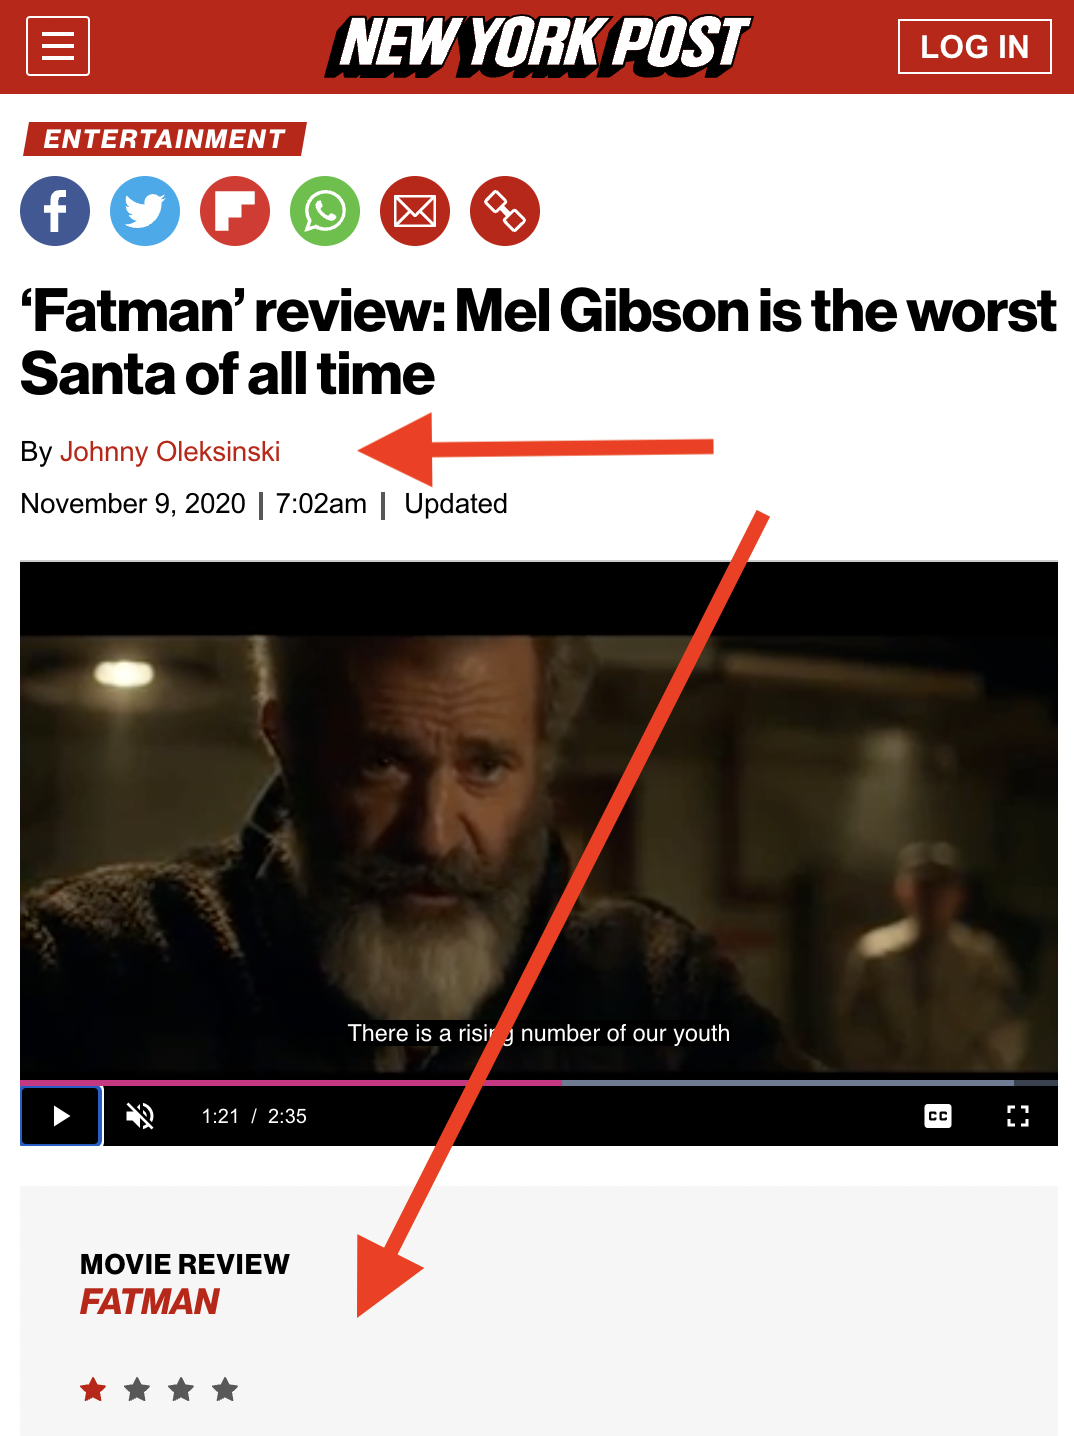Open the hamburger navigation menu

point(58,46)
